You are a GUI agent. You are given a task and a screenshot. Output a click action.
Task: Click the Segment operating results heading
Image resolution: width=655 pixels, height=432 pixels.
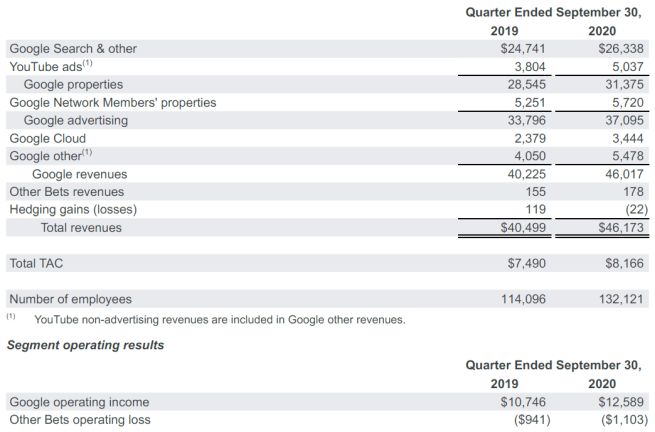pos(86,345)
